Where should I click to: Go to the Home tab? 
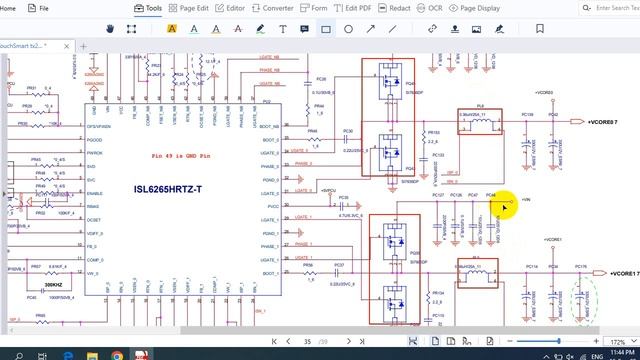click(x=7, y=8)
